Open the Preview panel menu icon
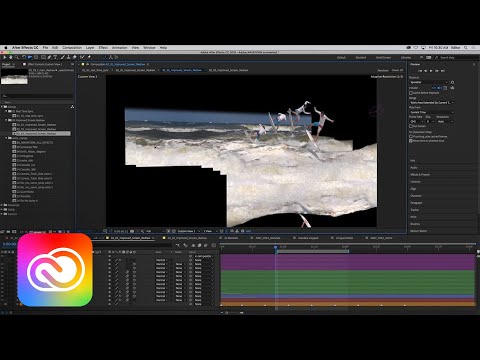Viewport: 480px width, 360px height. 474,64
